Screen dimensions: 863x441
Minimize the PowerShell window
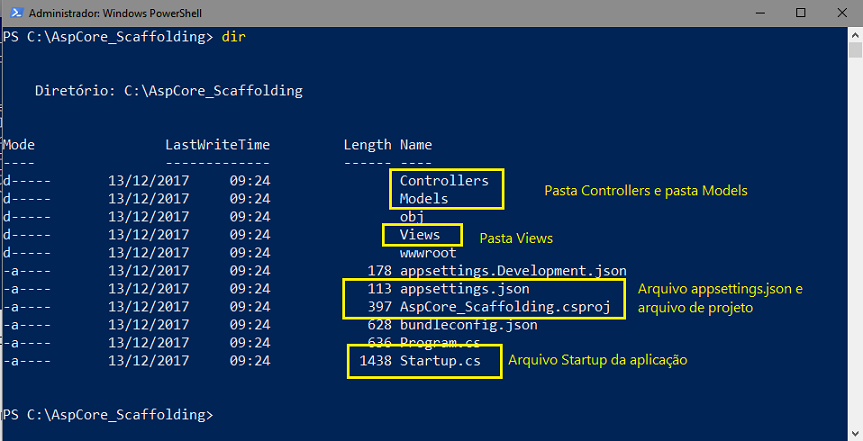760,13
